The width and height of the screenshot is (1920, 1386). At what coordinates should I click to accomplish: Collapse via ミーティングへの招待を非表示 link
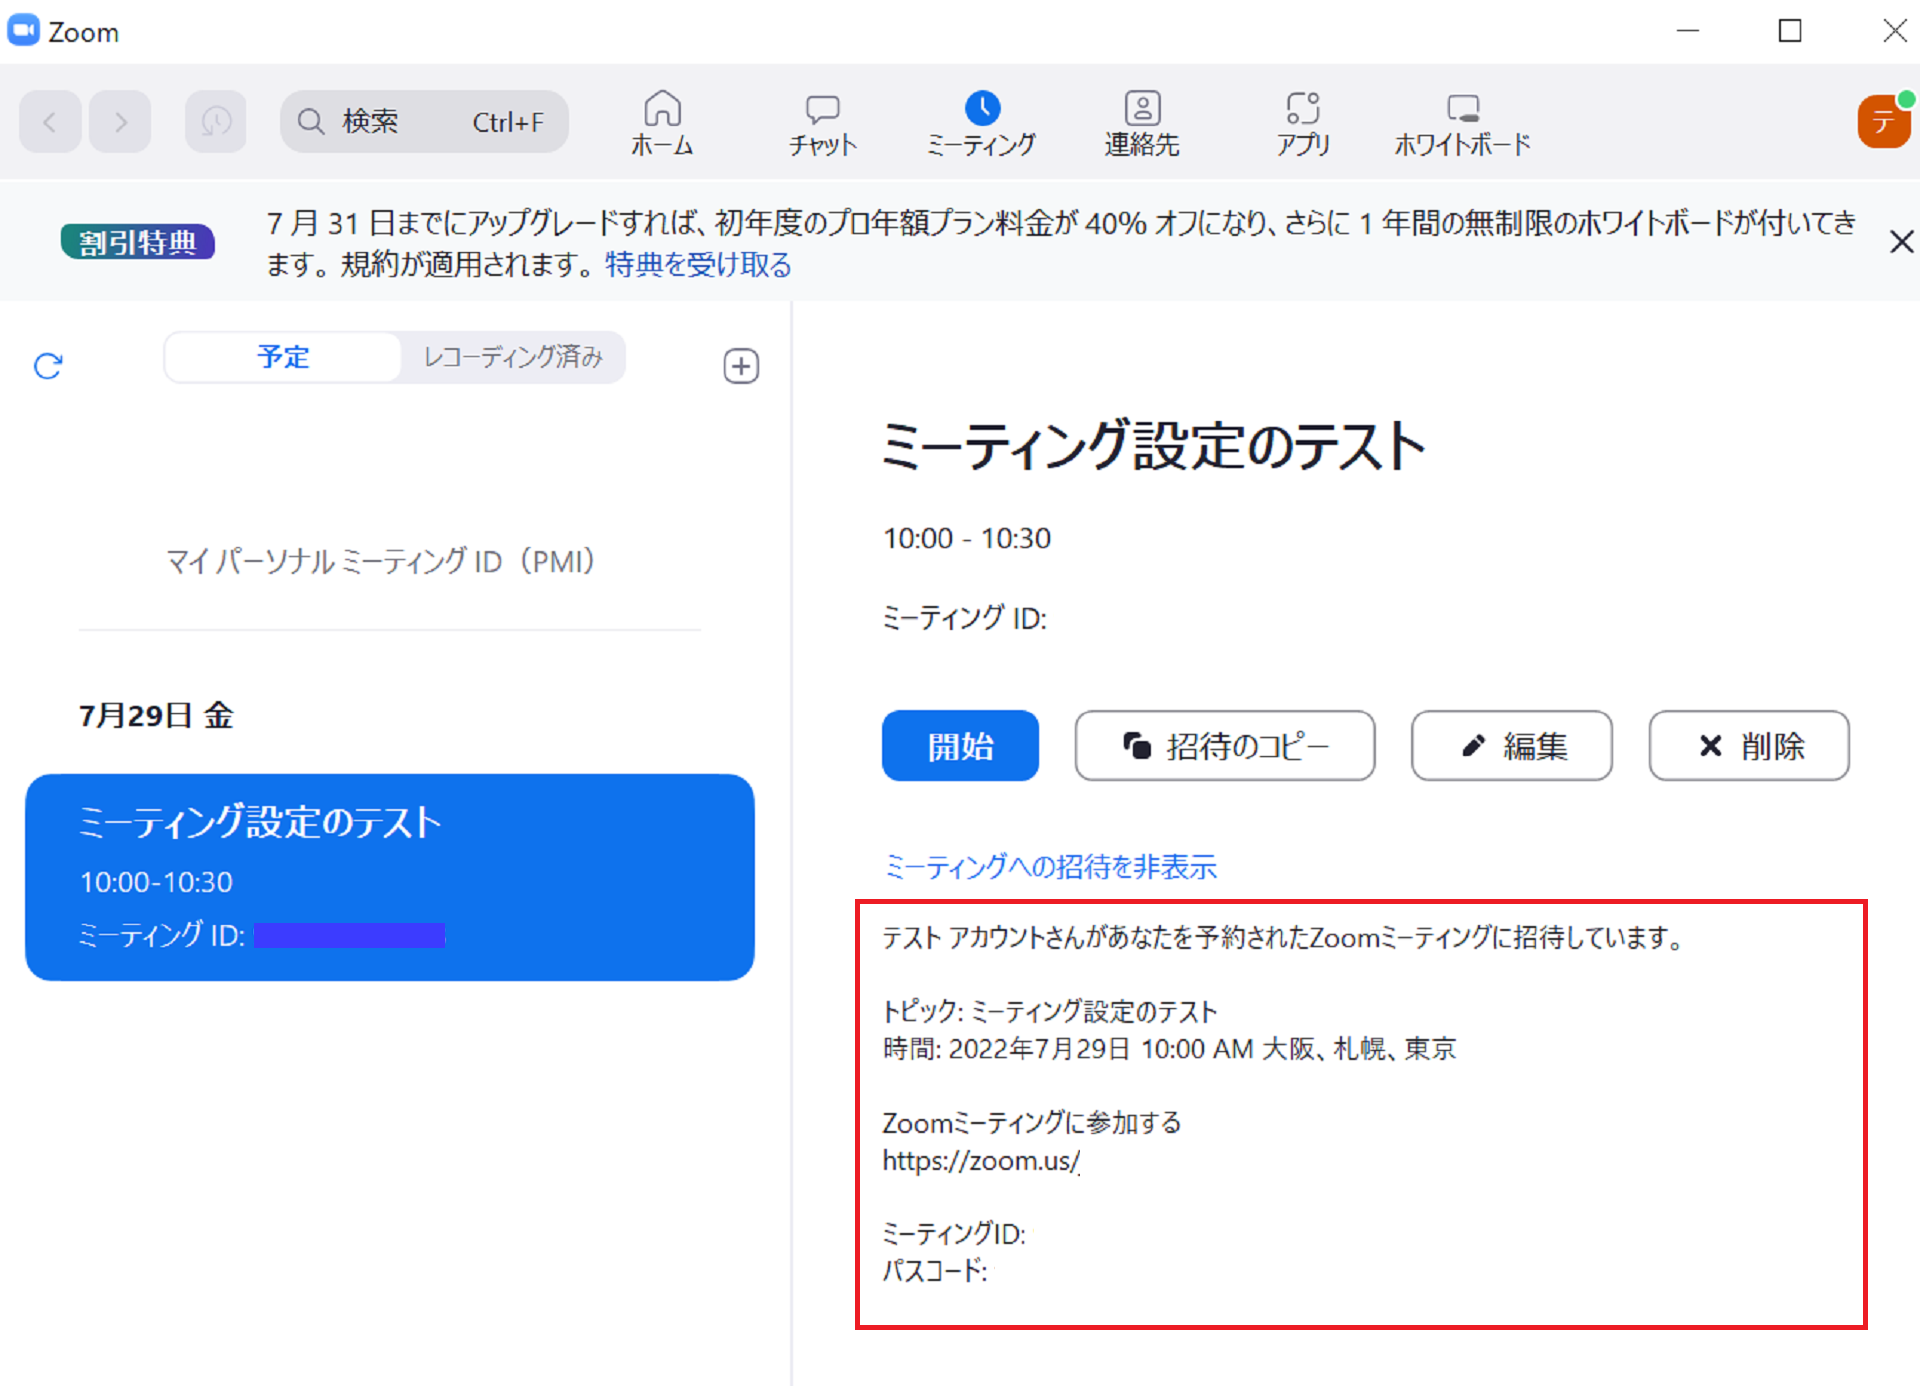pos(1051,866)
